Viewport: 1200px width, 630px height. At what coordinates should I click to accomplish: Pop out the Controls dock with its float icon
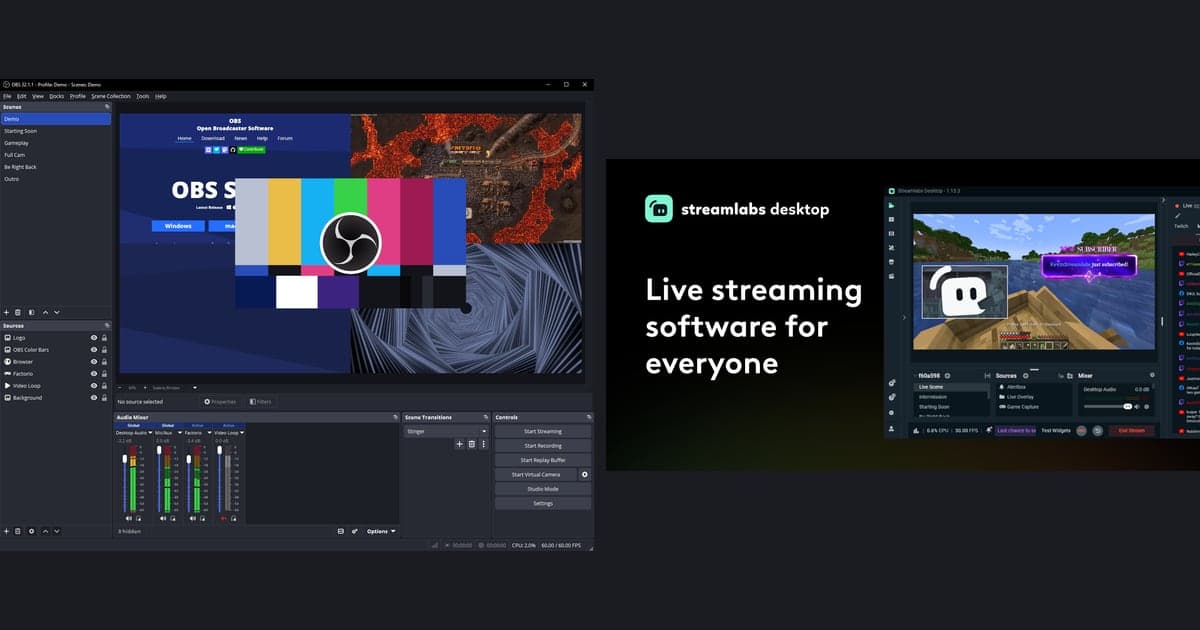589,417
